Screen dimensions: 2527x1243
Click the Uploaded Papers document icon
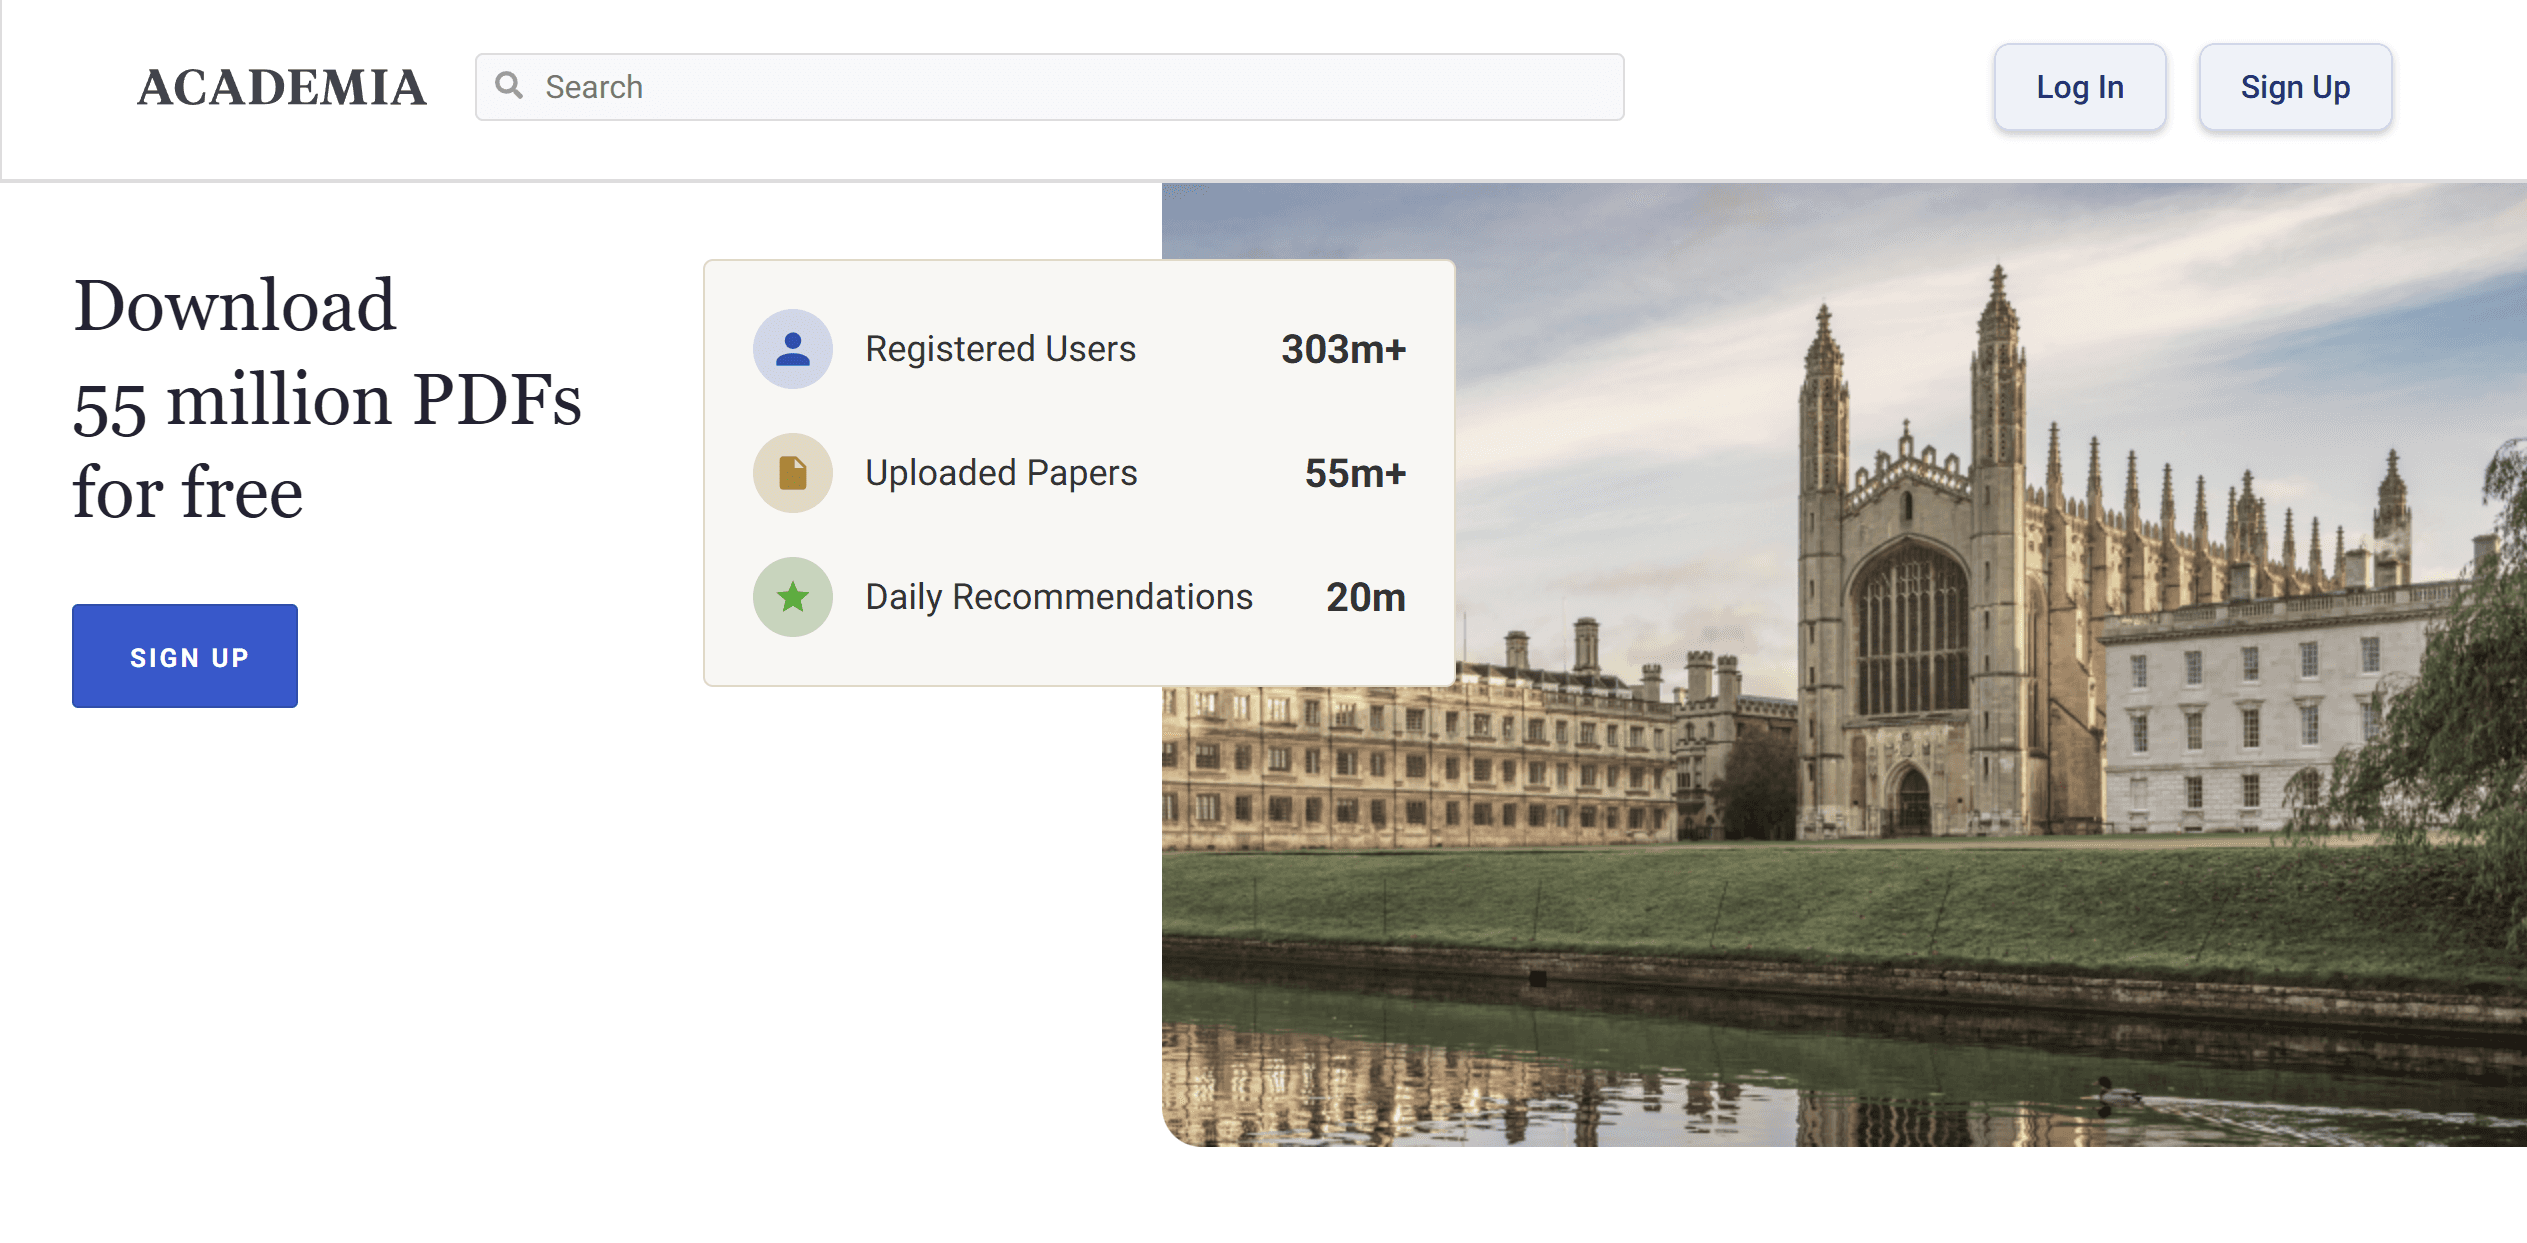[x=792, y=473]
